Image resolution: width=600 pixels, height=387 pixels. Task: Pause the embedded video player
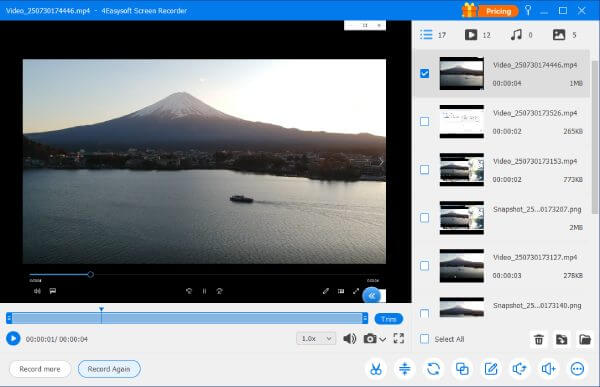pyautogui.click(x=204, y=291)
